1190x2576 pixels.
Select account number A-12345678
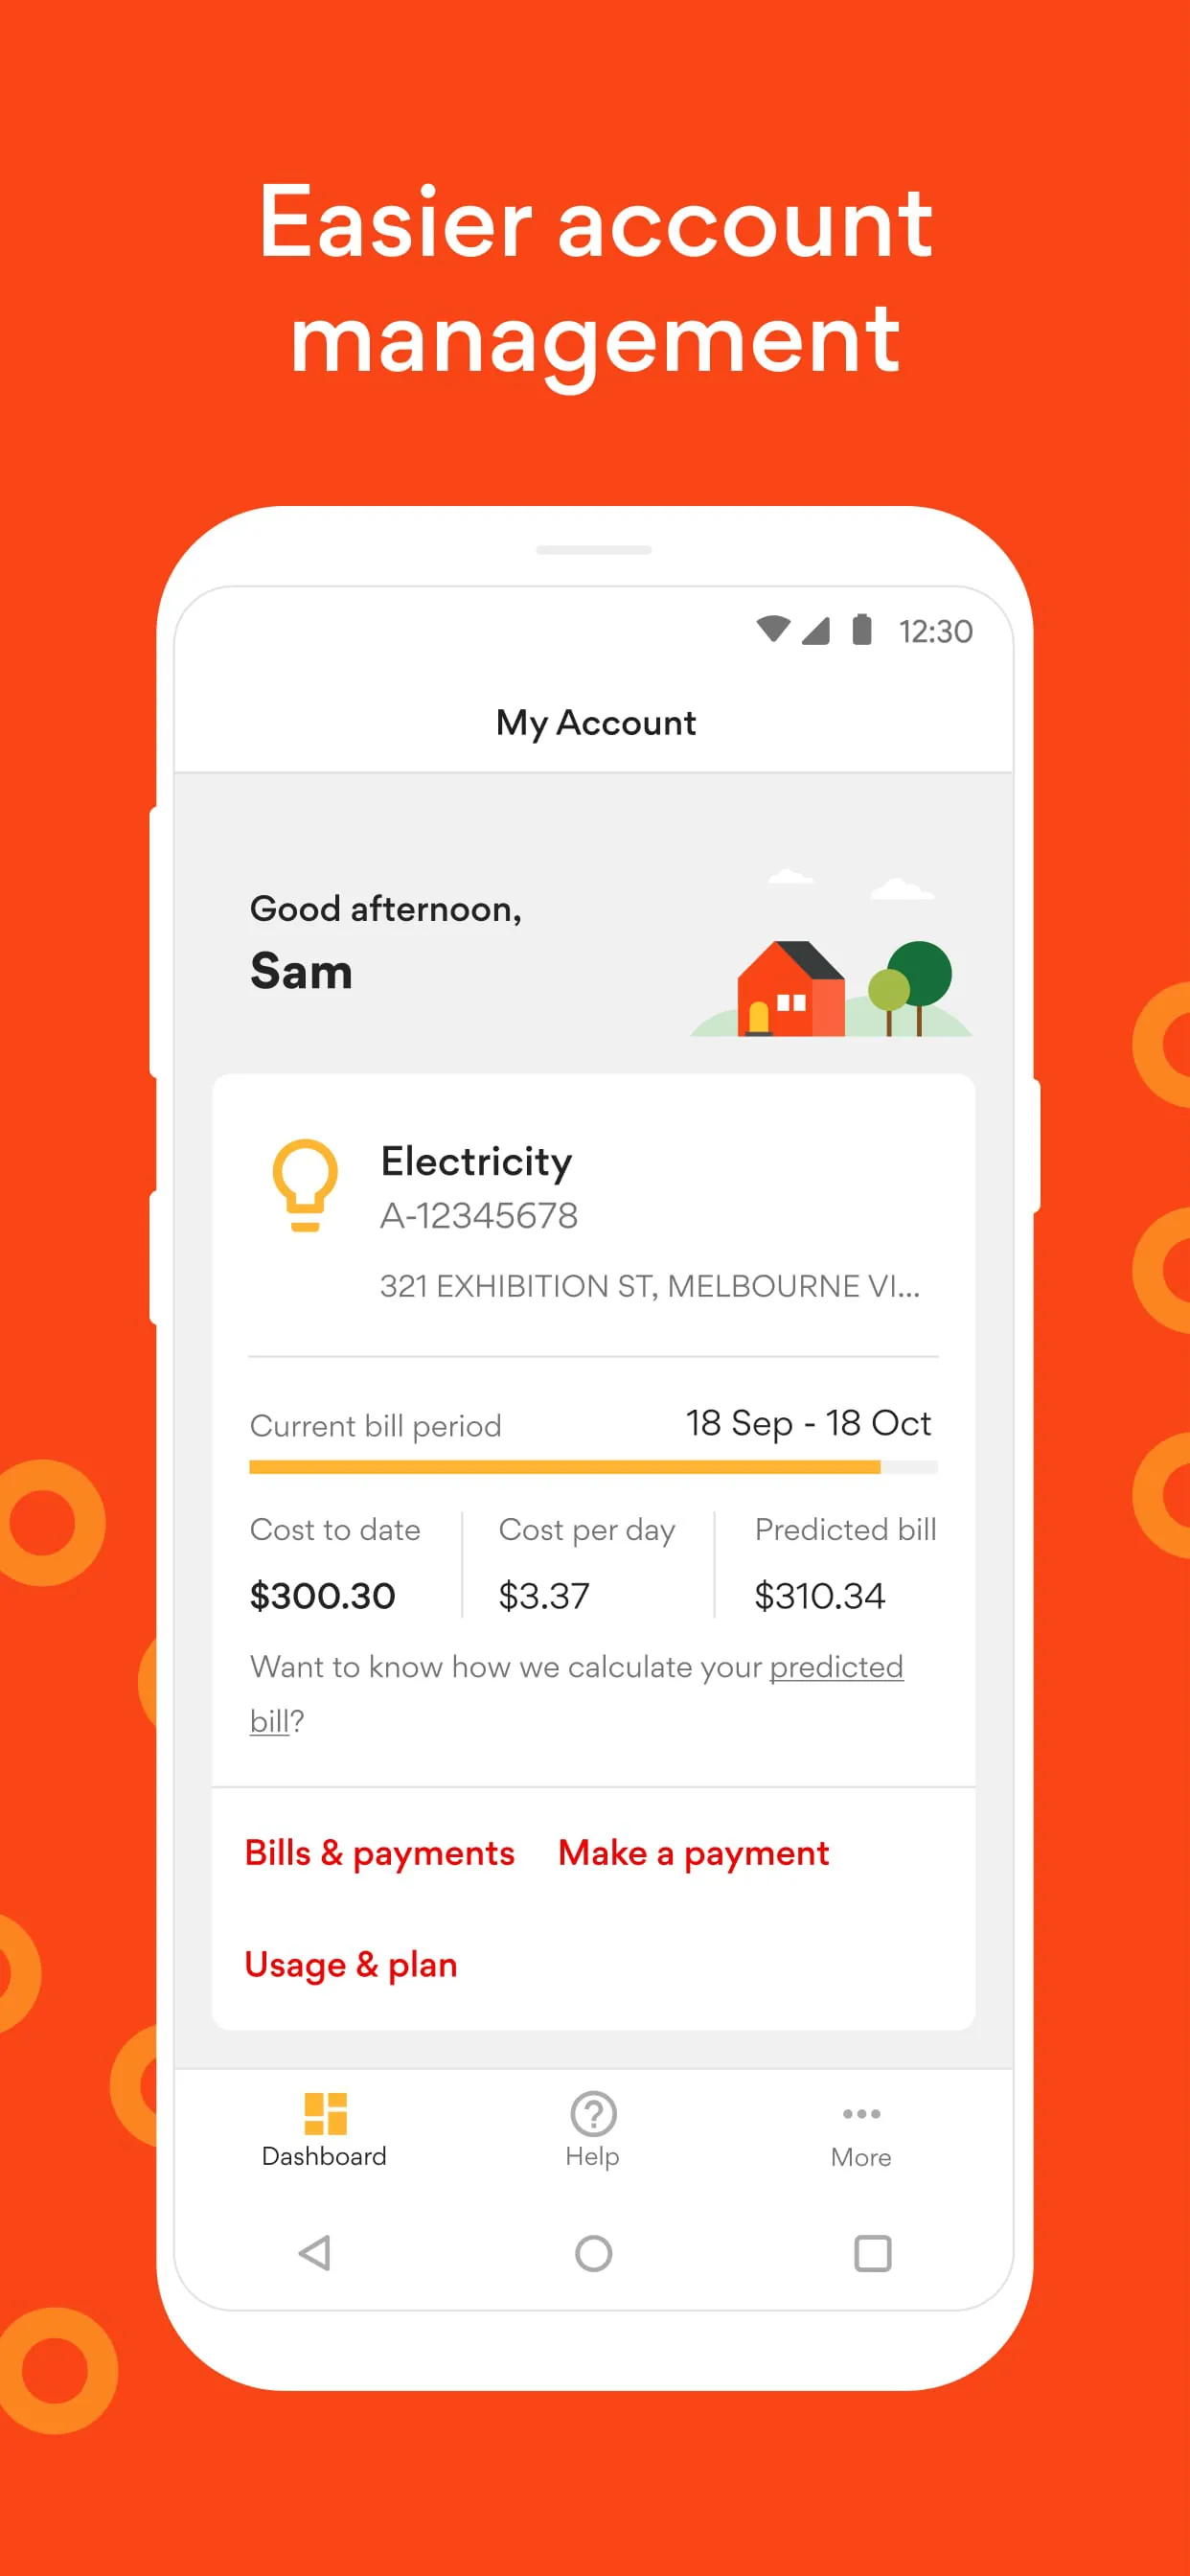point(481,1218)
